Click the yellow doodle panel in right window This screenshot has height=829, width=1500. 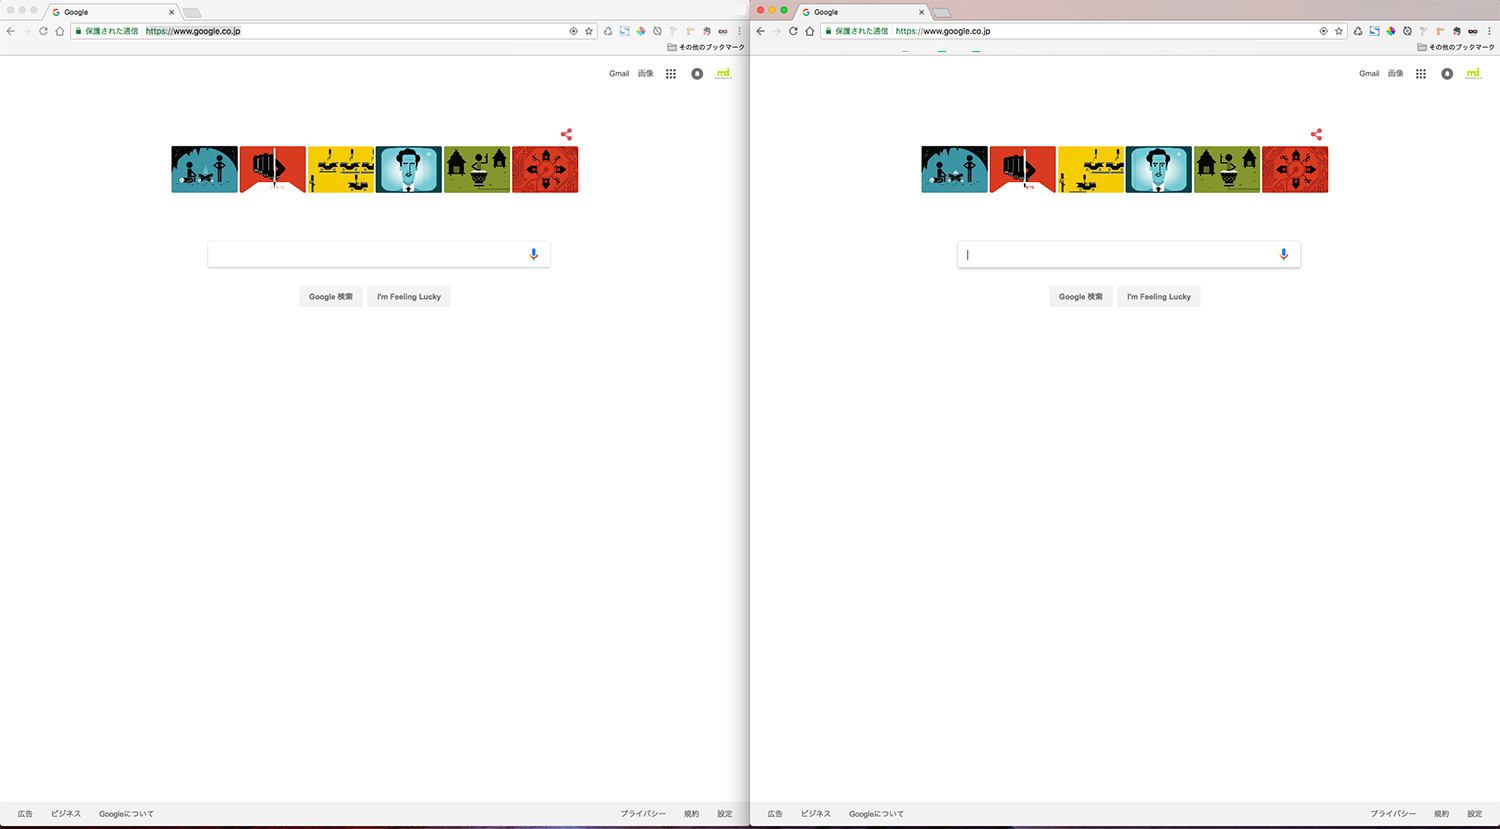[1090, 169]
